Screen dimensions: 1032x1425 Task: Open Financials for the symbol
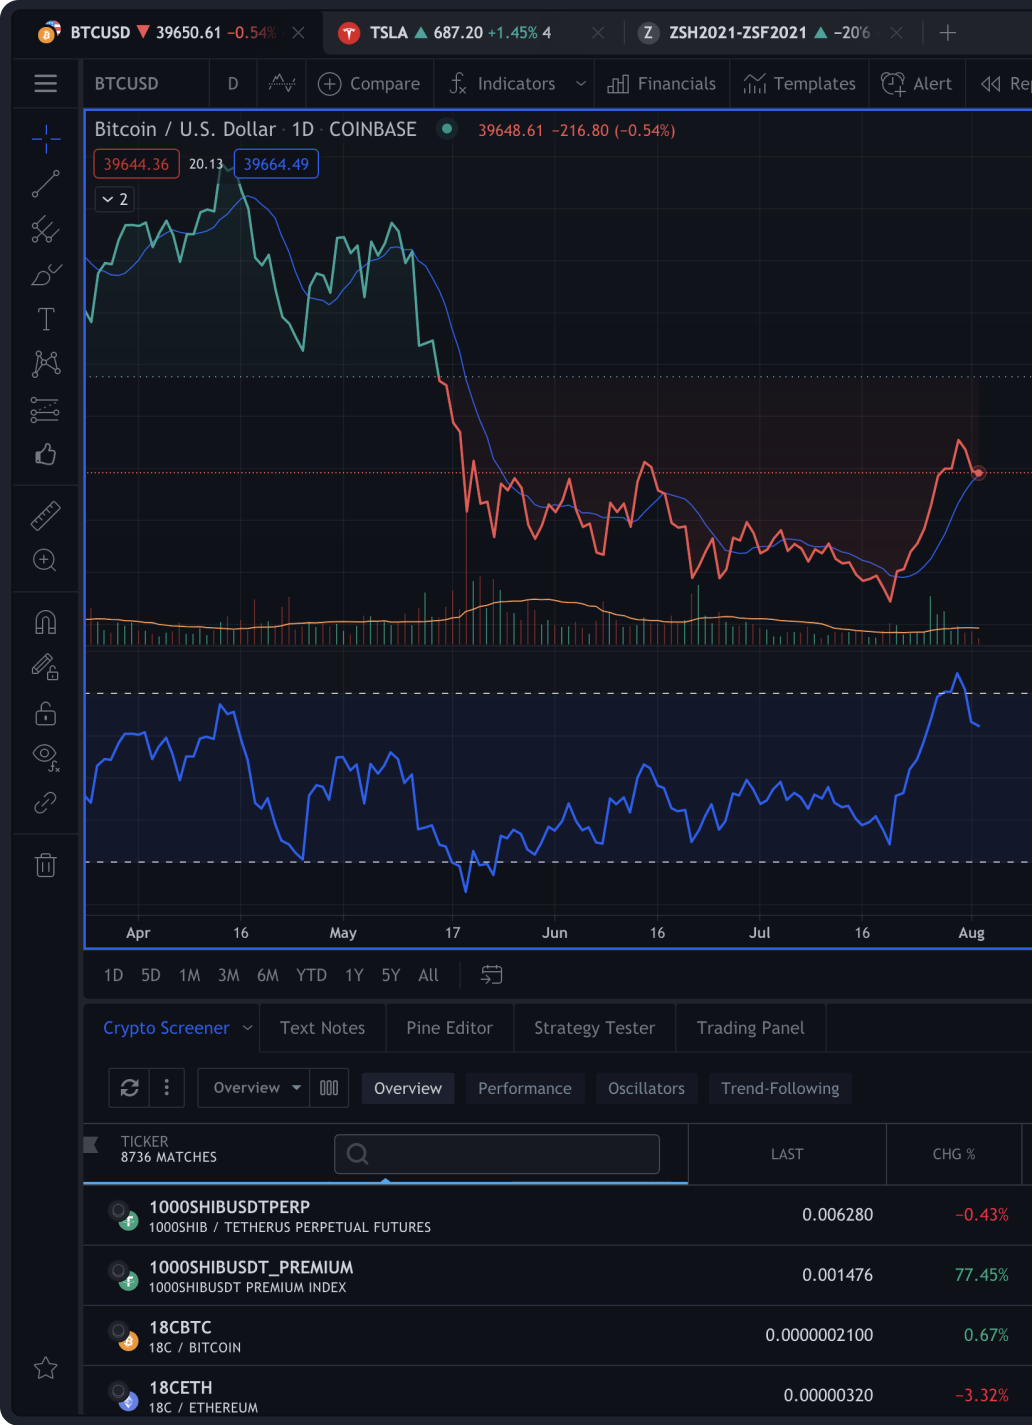pos(662,84)
